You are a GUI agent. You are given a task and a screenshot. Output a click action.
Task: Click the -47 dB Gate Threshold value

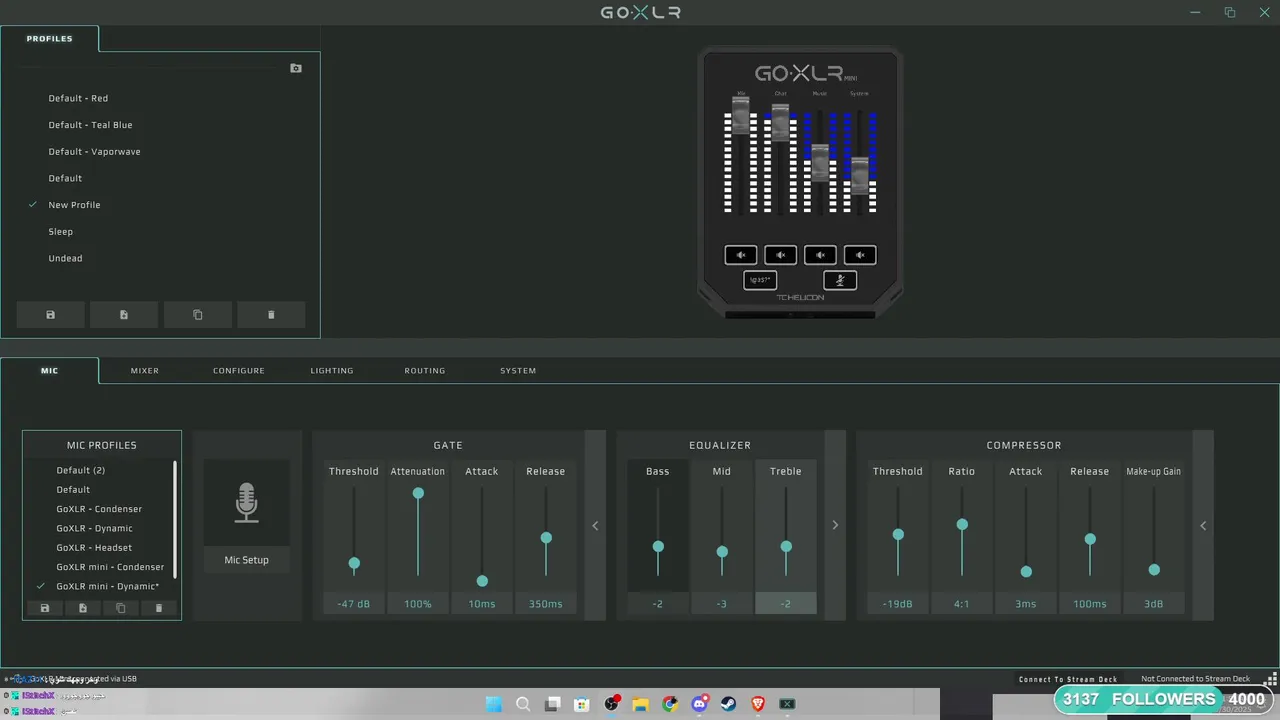(x=354, y=604)
